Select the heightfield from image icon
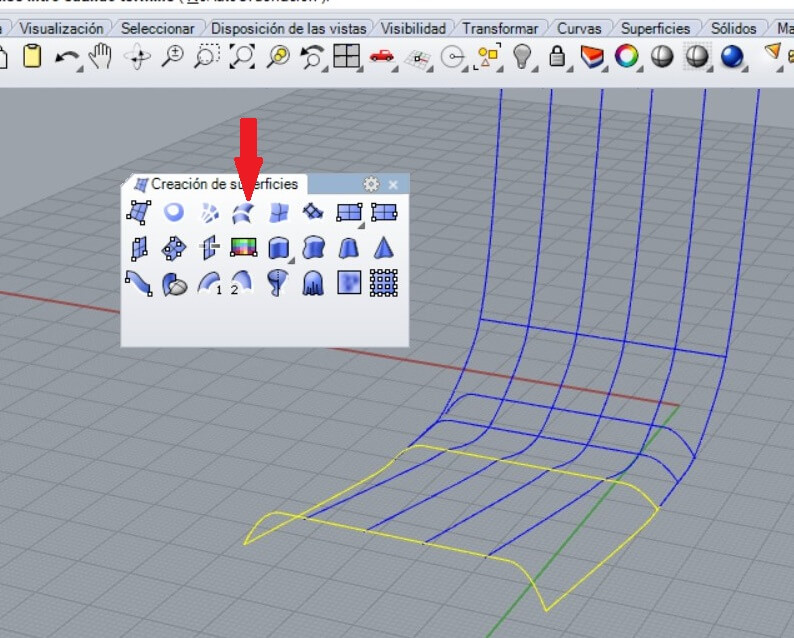 click(349, 283)
